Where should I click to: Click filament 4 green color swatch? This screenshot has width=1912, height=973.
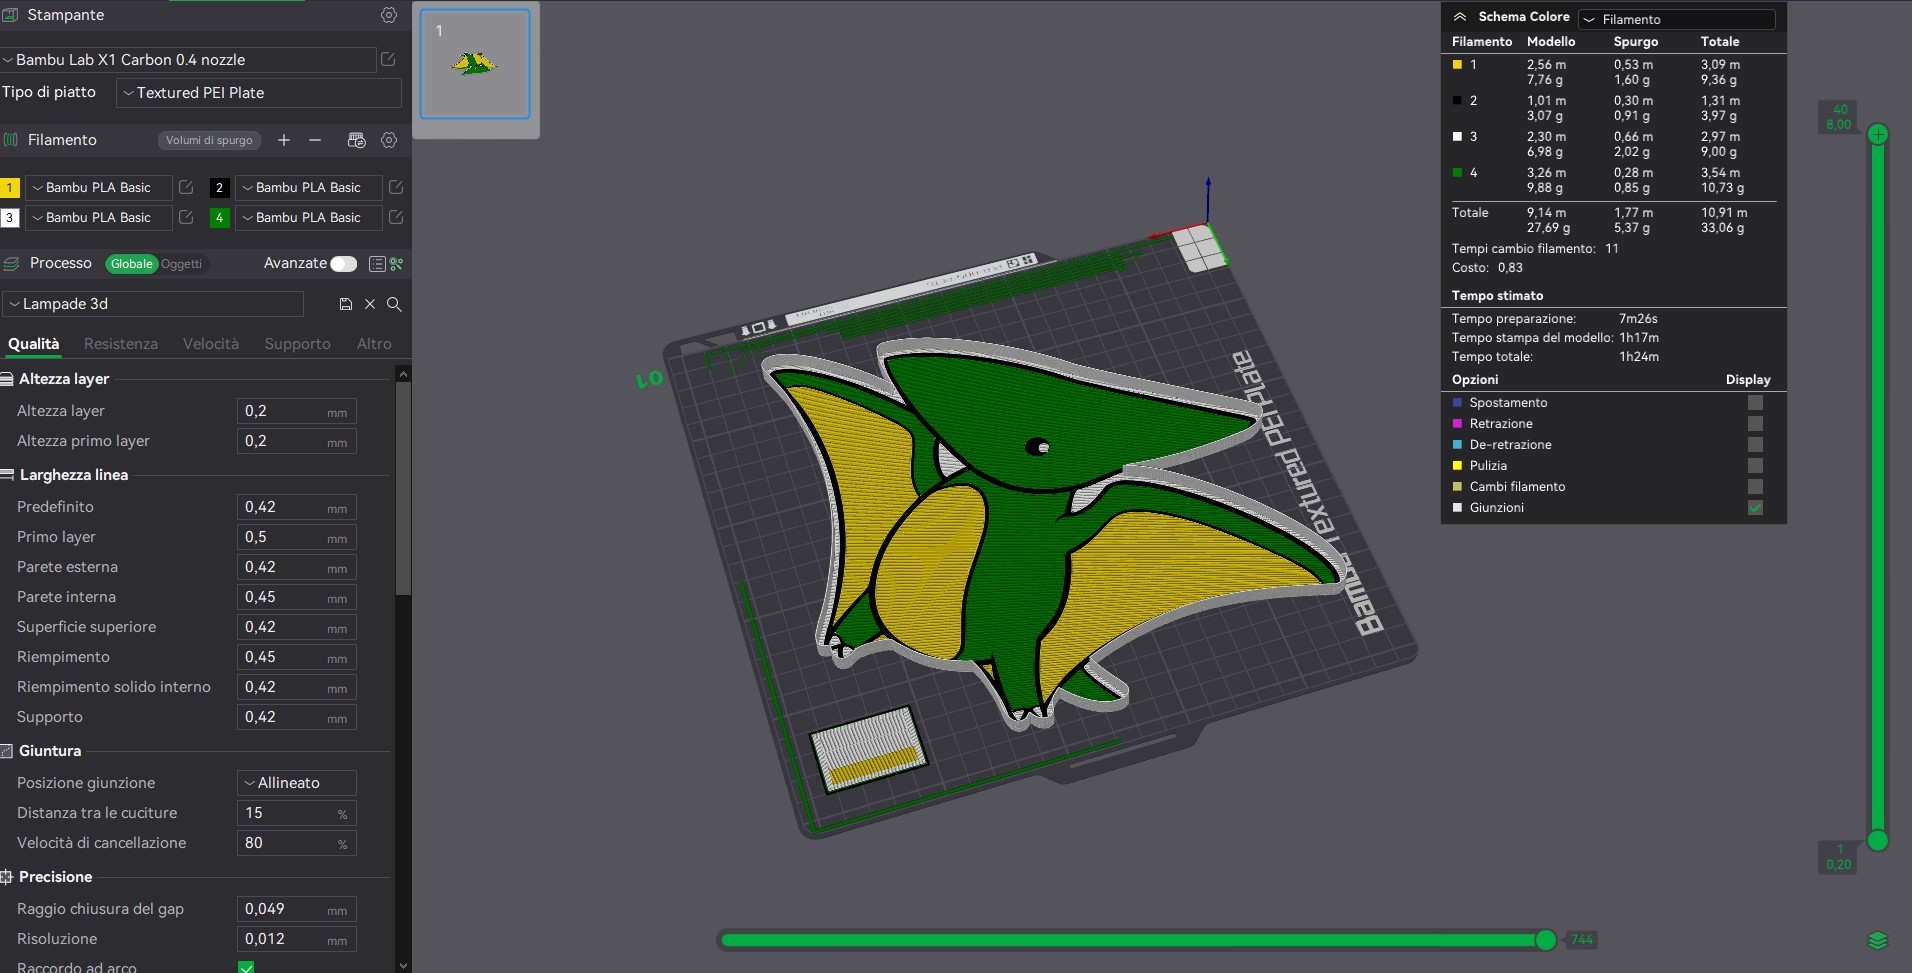point(220,217)
